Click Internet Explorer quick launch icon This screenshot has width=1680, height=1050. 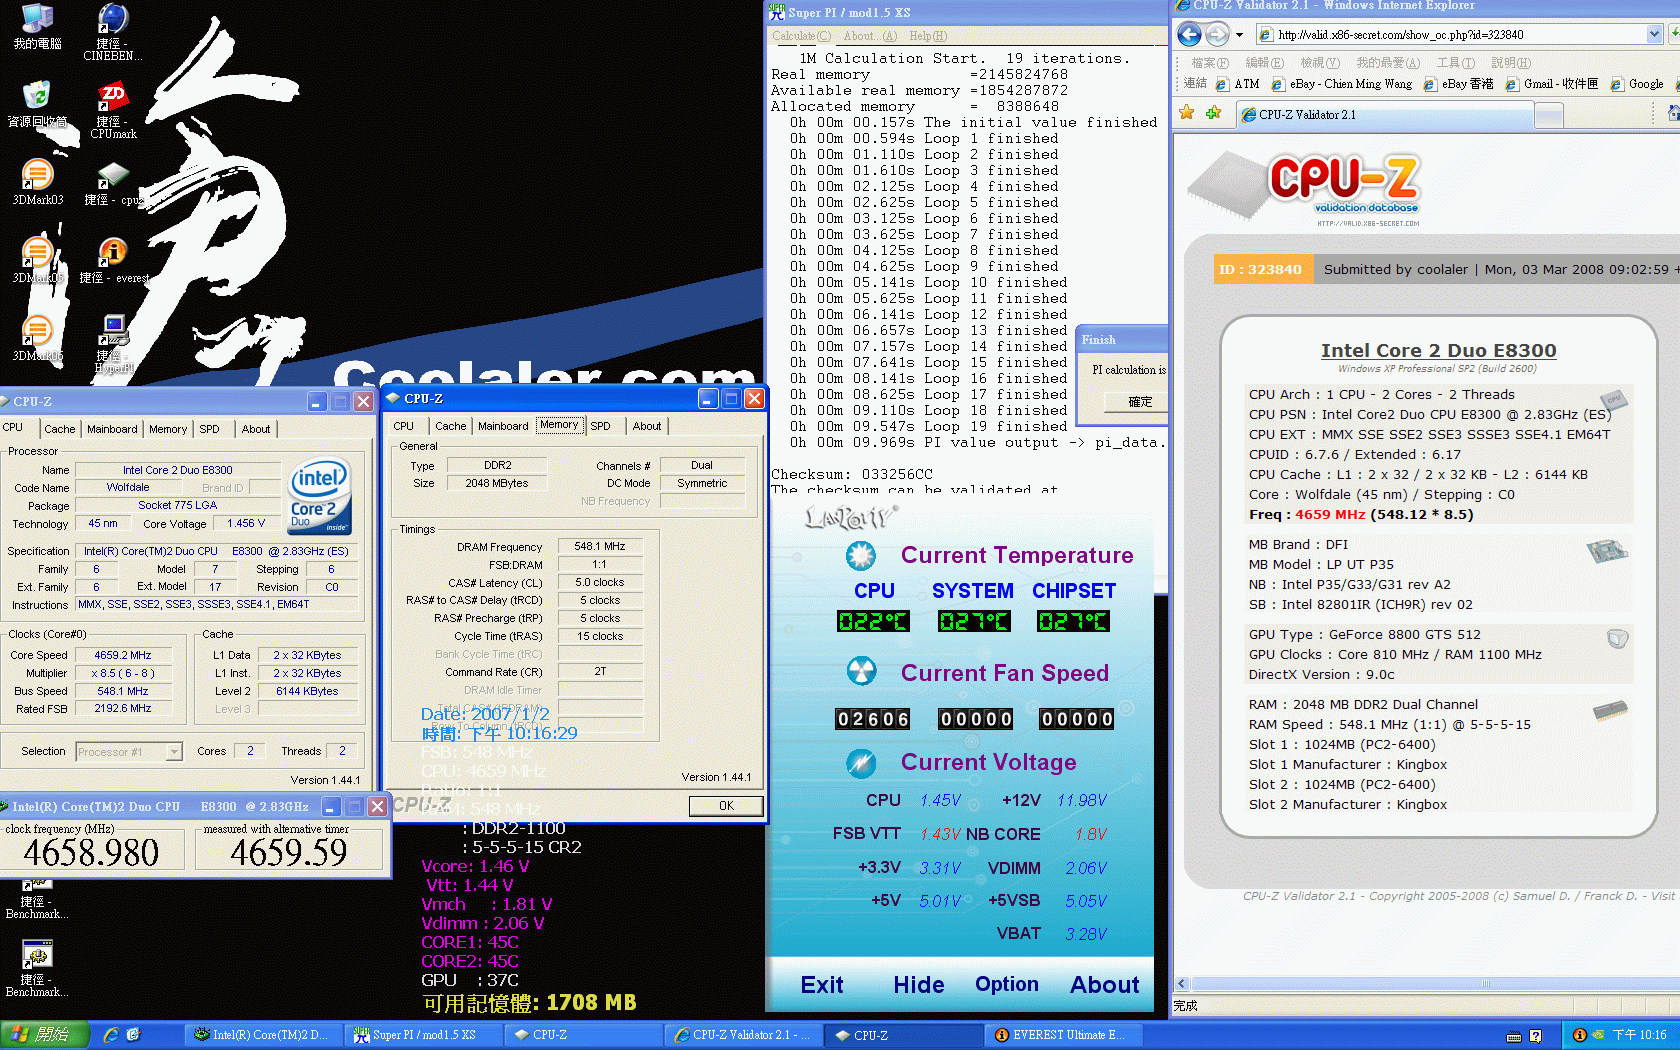point(110,1035)
